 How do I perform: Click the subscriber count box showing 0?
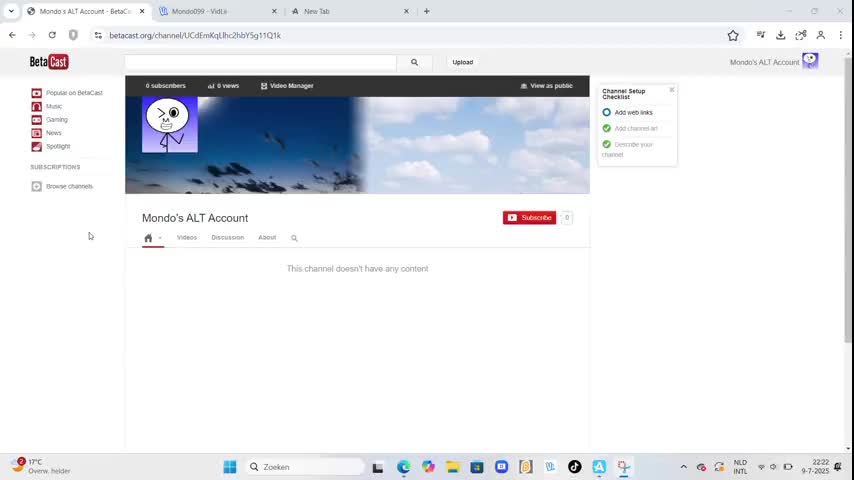coord(566,217)
